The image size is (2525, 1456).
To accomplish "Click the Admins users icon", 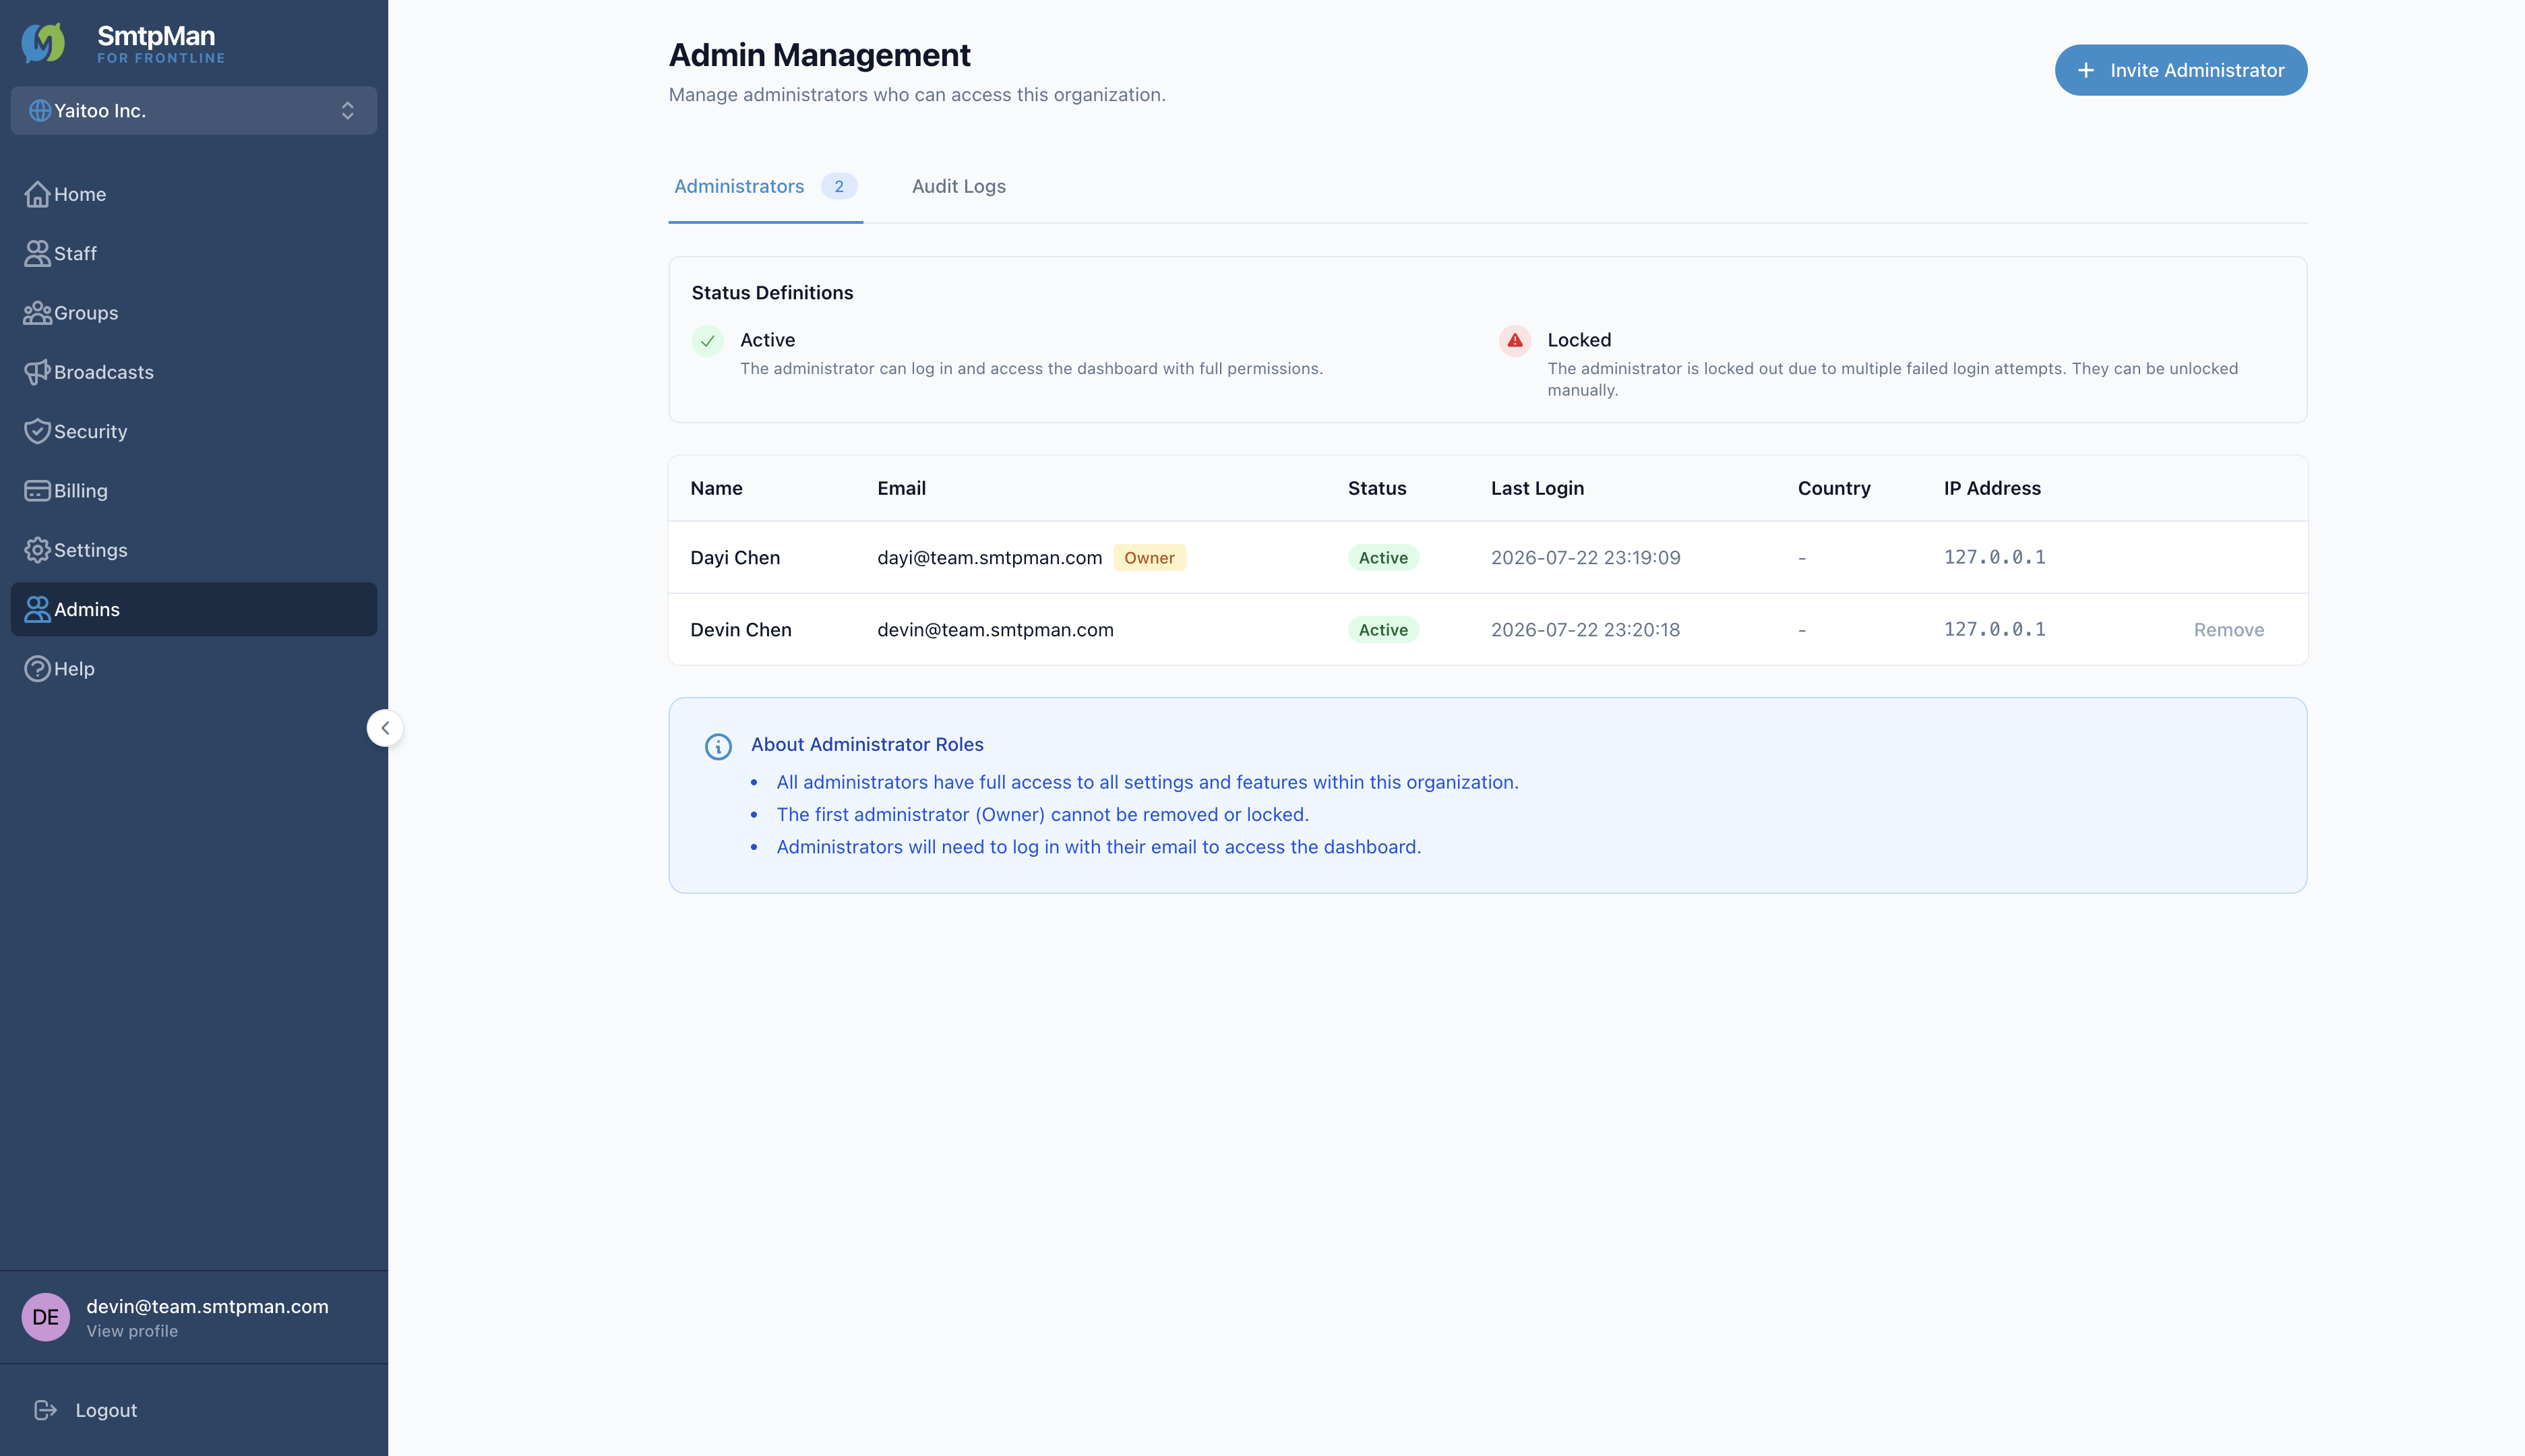I will 37,609.
